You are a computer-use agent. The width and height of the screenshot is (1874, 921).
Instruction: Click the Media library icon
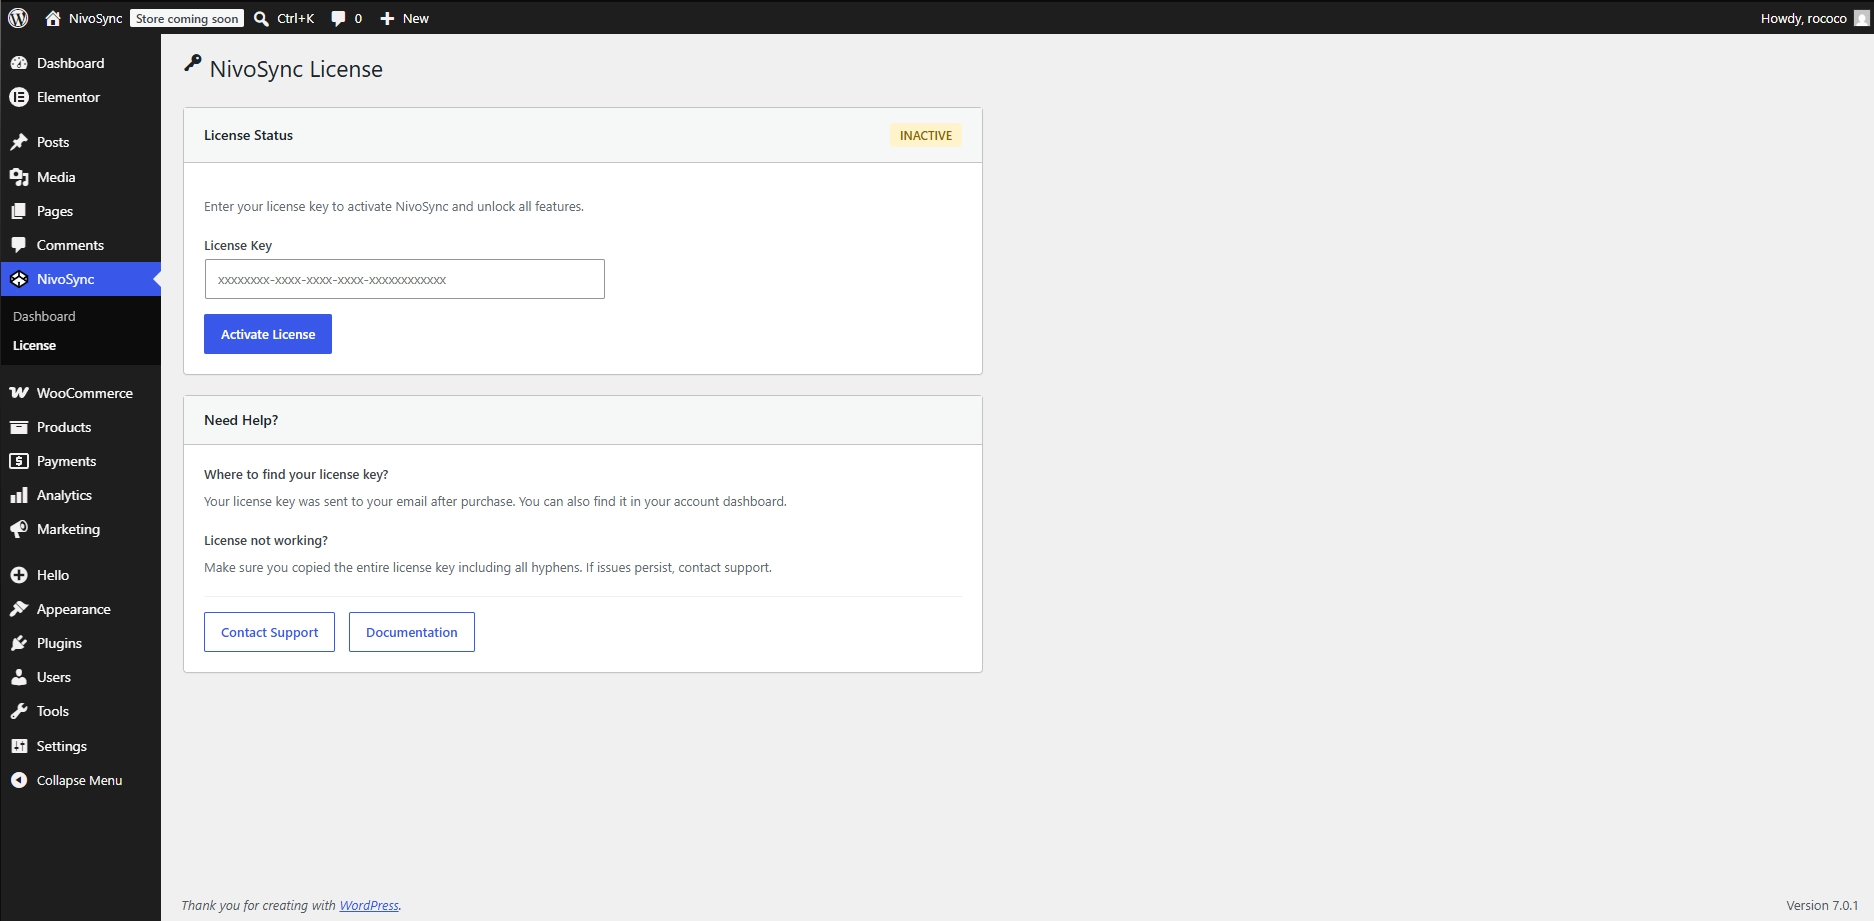19,177
